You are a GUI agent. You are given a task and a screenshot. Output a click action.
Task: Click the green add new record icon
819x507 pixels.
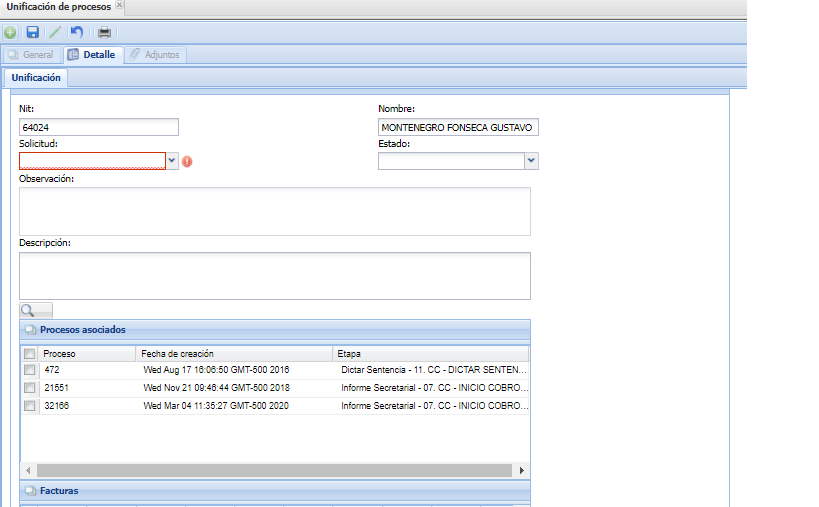[10, 32]
